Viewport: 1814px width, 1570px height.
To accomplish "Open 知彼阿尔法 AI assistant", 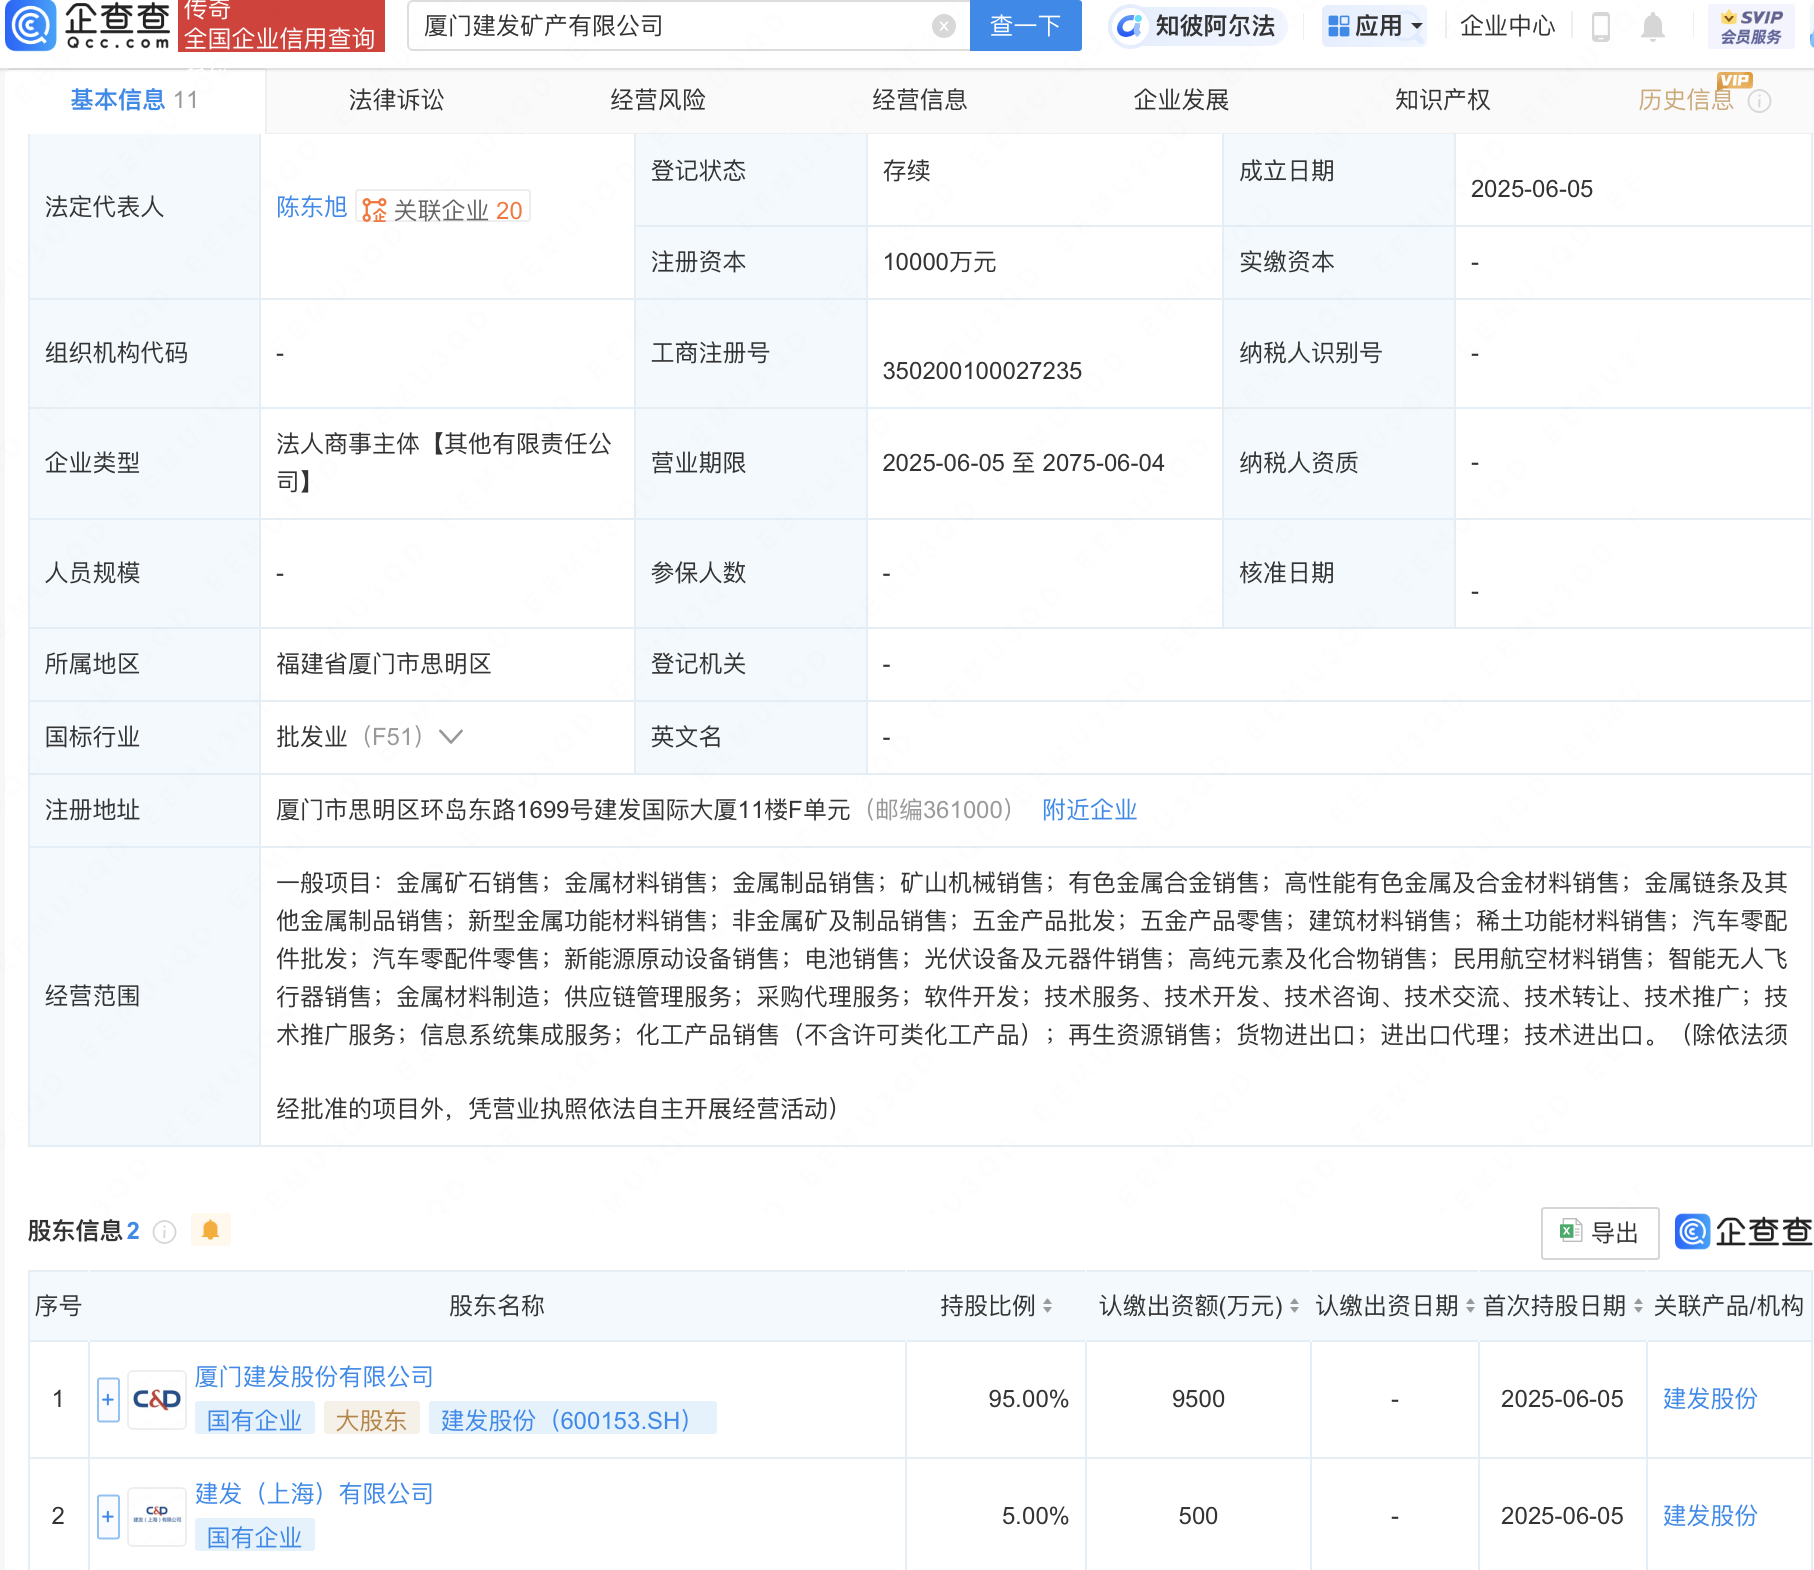I will [1198, 26].
